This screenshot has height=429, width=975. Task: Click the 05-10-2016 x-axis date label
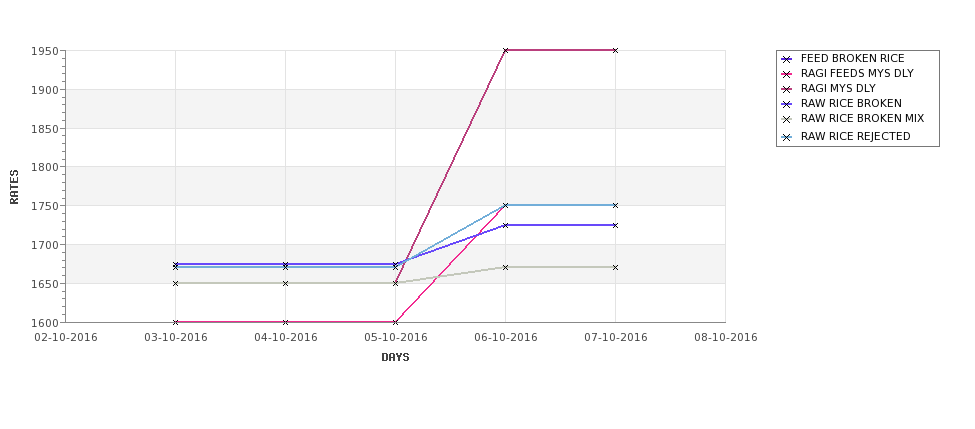point(395,338)
